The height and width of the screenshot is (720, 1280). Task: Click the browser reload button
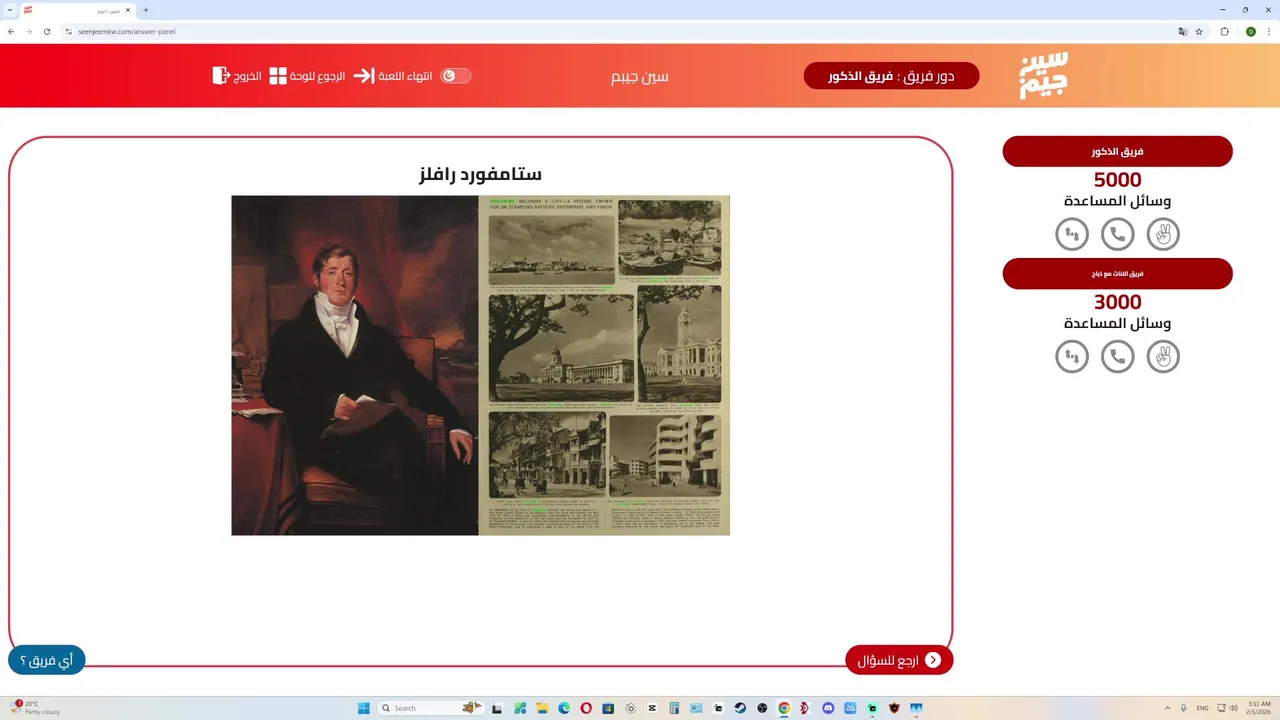click(46, 31)
